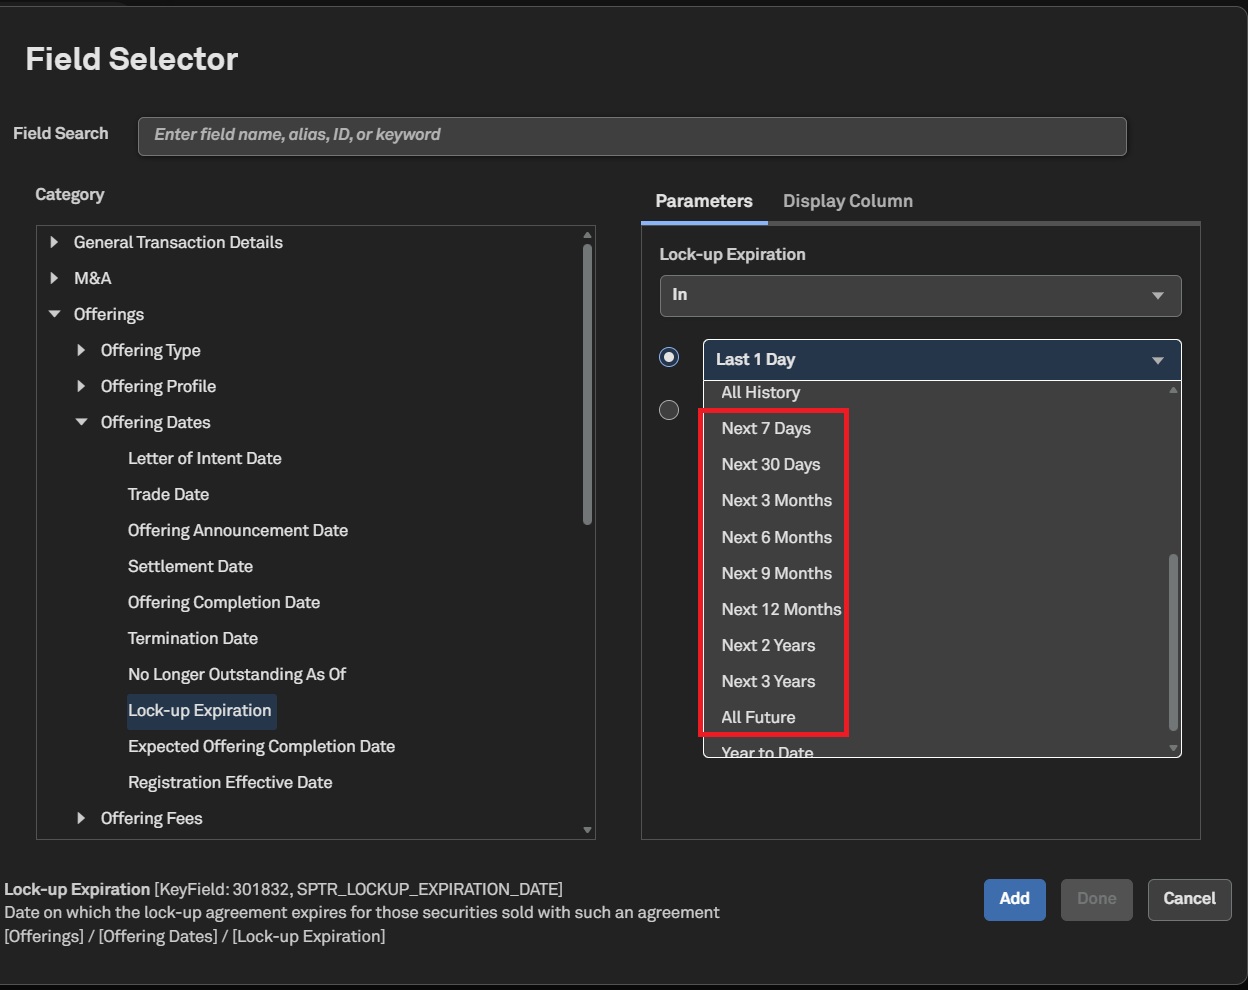Click the Field Search input box

[x=632, y=135]
